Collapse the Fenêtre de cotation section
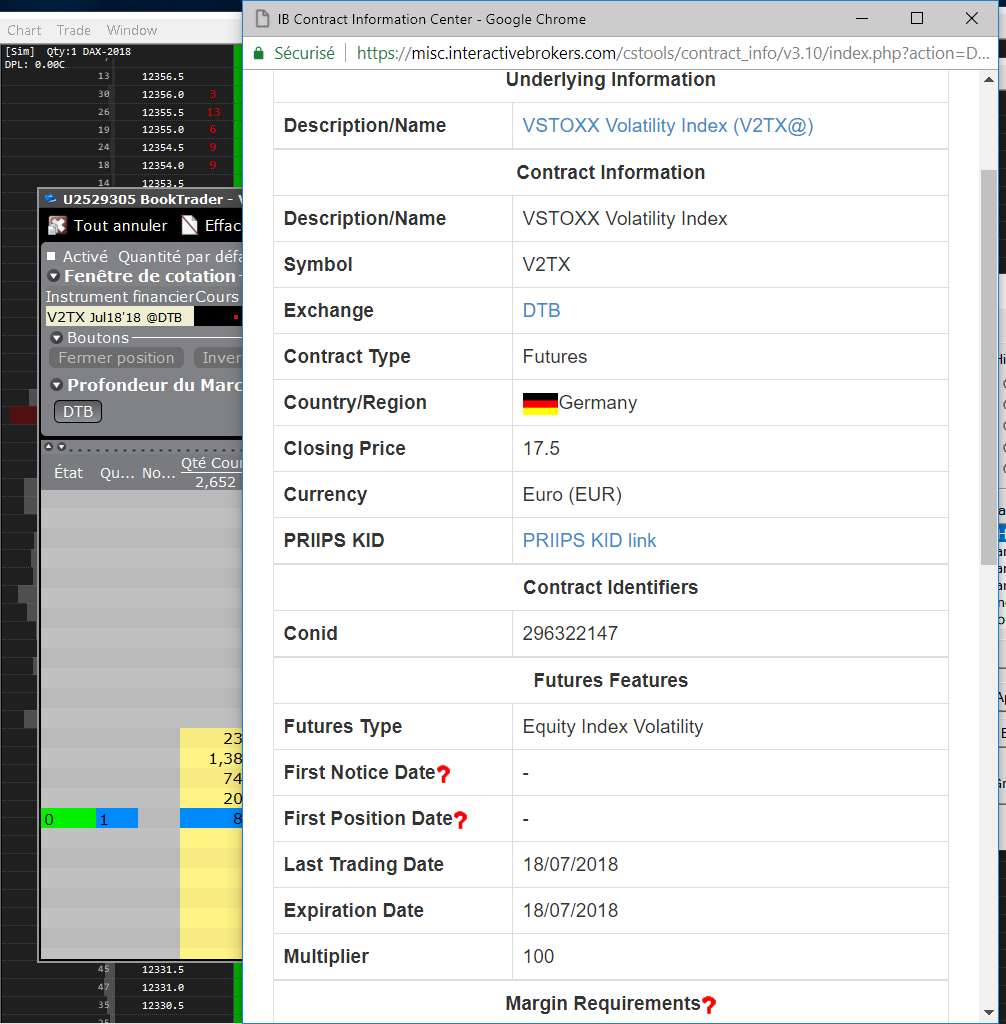The image size is (1006, 1024). coord(54,276)
